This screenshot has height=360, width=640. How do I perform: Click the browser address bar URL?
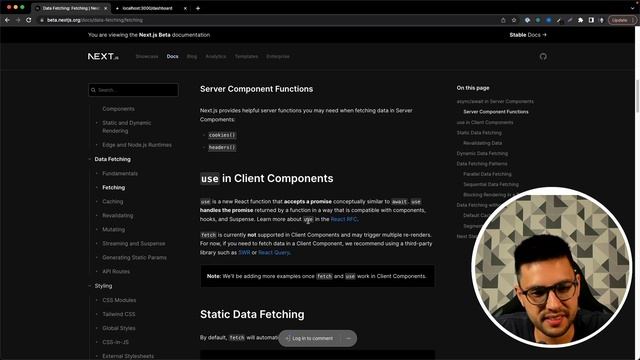pyautogui.click(x=95, y=20)
